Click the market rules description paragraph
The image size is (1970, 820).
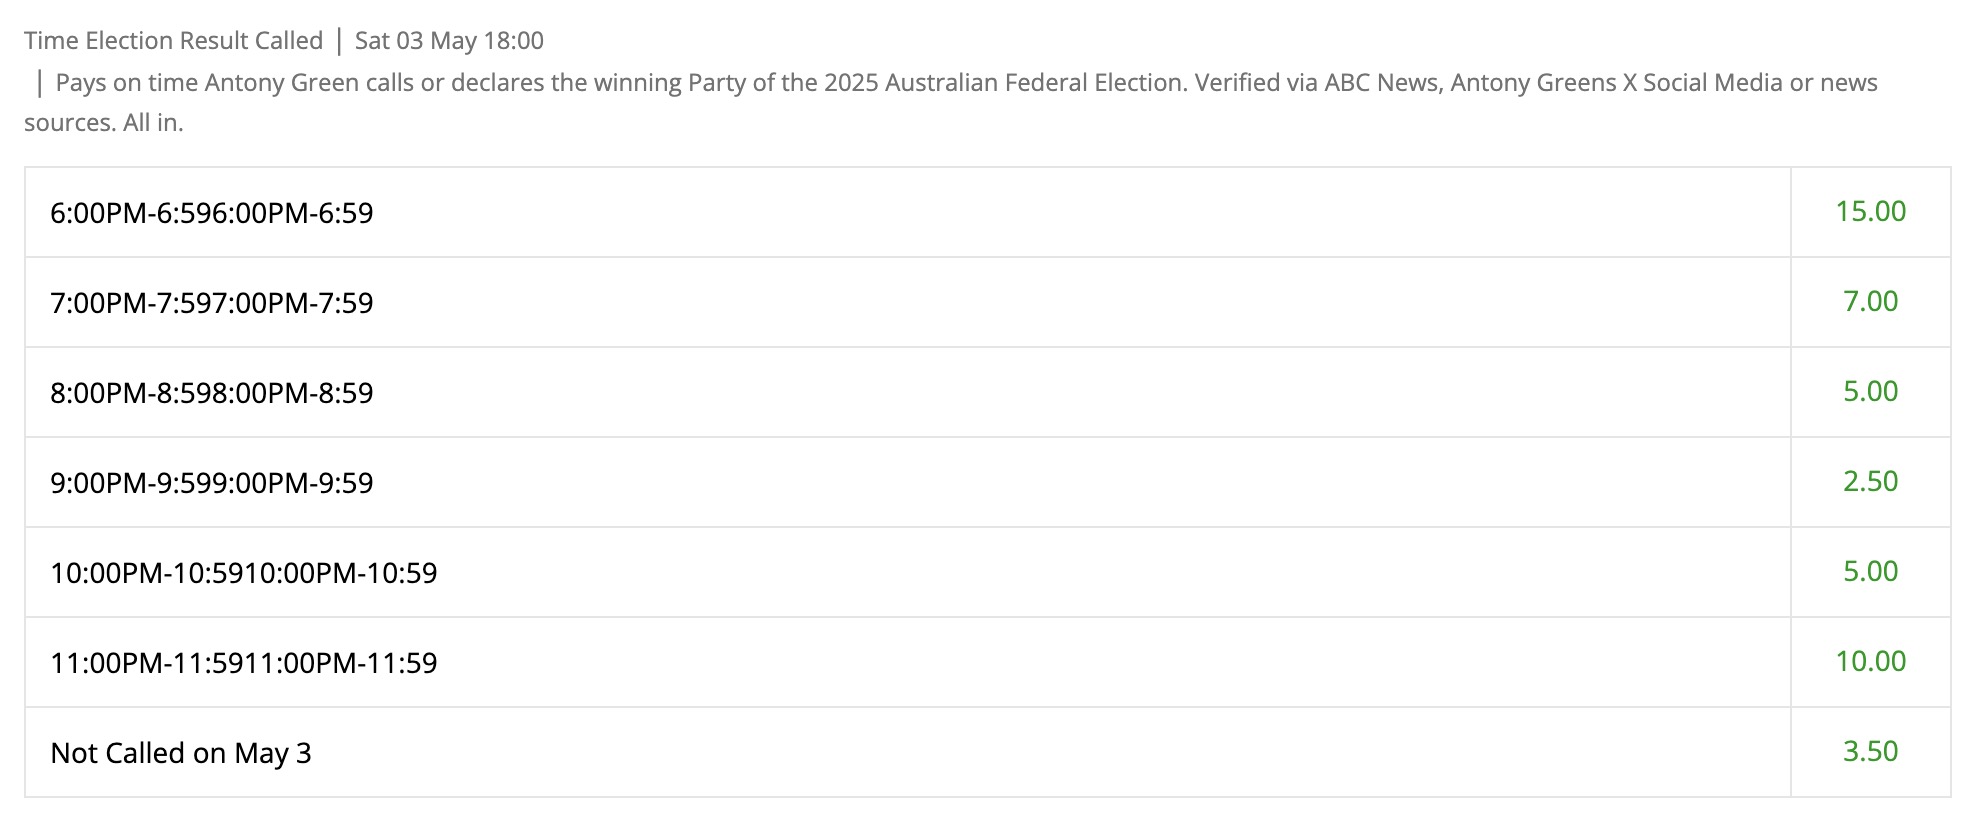point(951,103)
